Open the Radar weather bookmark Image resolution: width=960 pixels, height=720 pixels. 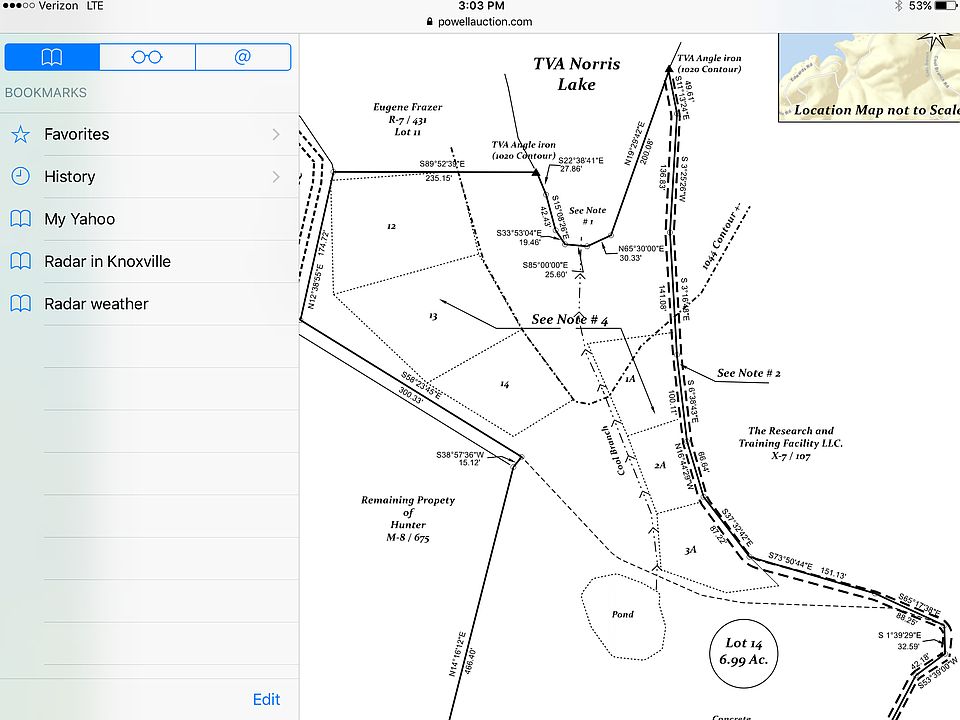tap(96, 304)
